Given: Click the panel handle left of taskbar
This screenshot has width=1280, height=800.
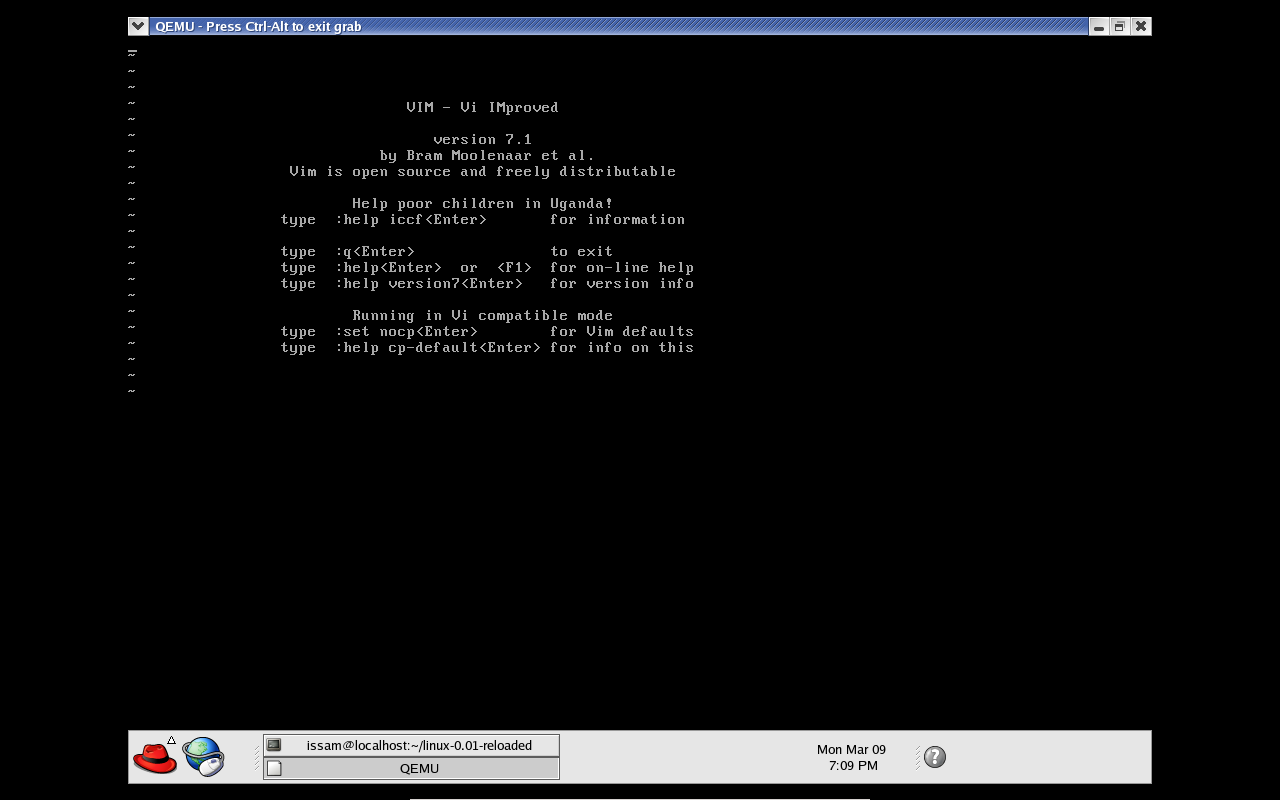Looking at the screenshot, I should point(257,757).
